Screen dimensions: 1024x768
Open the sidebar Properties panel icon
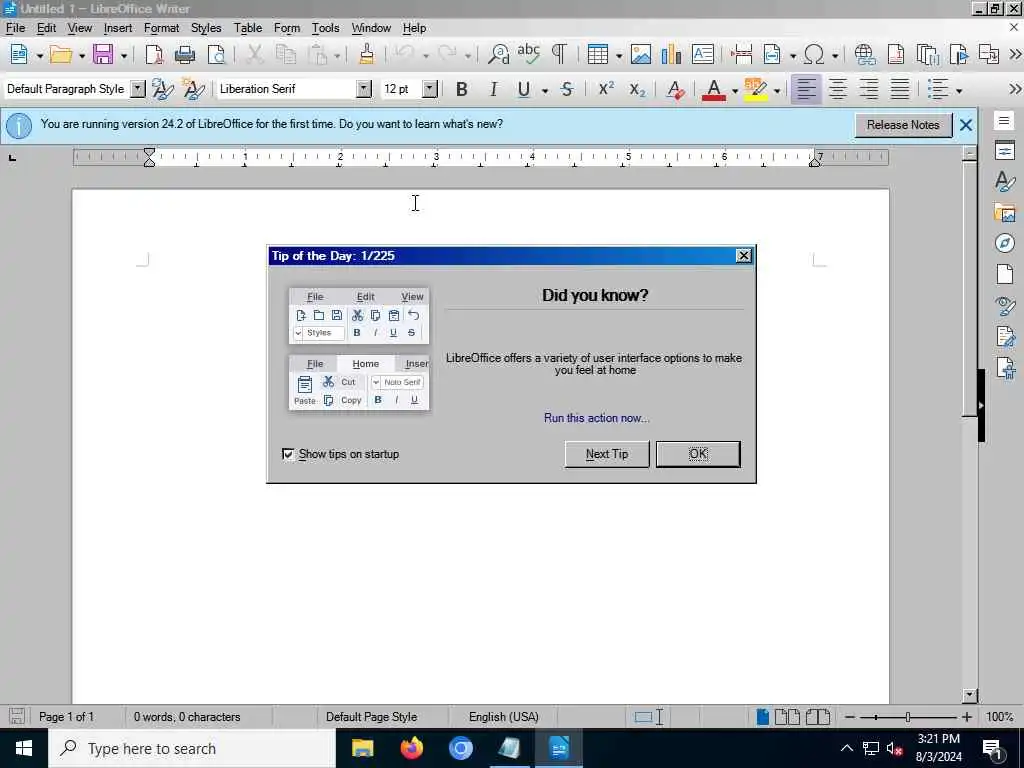[x=1004, y=151]
